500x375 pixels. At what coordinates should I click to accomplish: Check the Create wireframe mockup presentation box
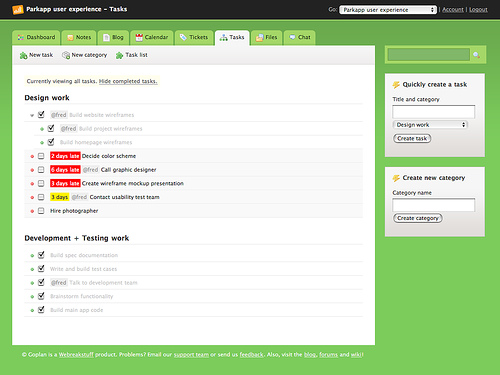pyautogui.click(x=41, y=183)
